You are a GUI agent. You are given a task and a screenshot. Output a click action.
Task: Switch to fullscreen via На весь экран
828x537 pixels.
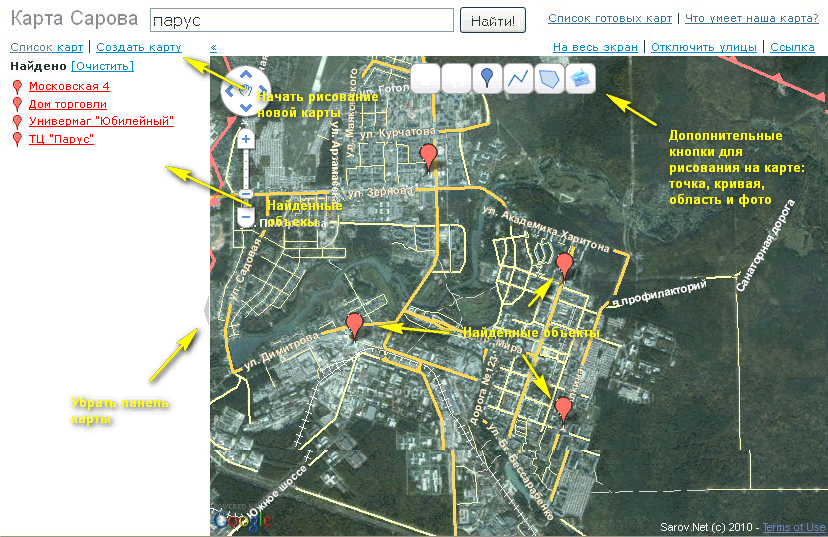[x=597, y=47]
